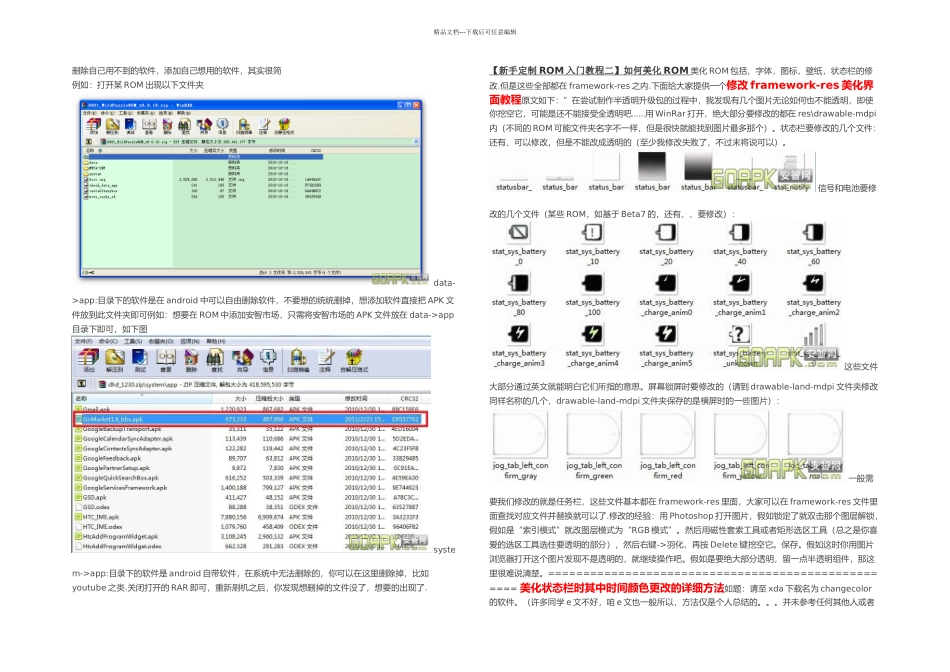Click stat_sys_battery_charge_anim3 icon image
Image resolution: width=950 pixels, height=672 pixels.
point(519,333)
